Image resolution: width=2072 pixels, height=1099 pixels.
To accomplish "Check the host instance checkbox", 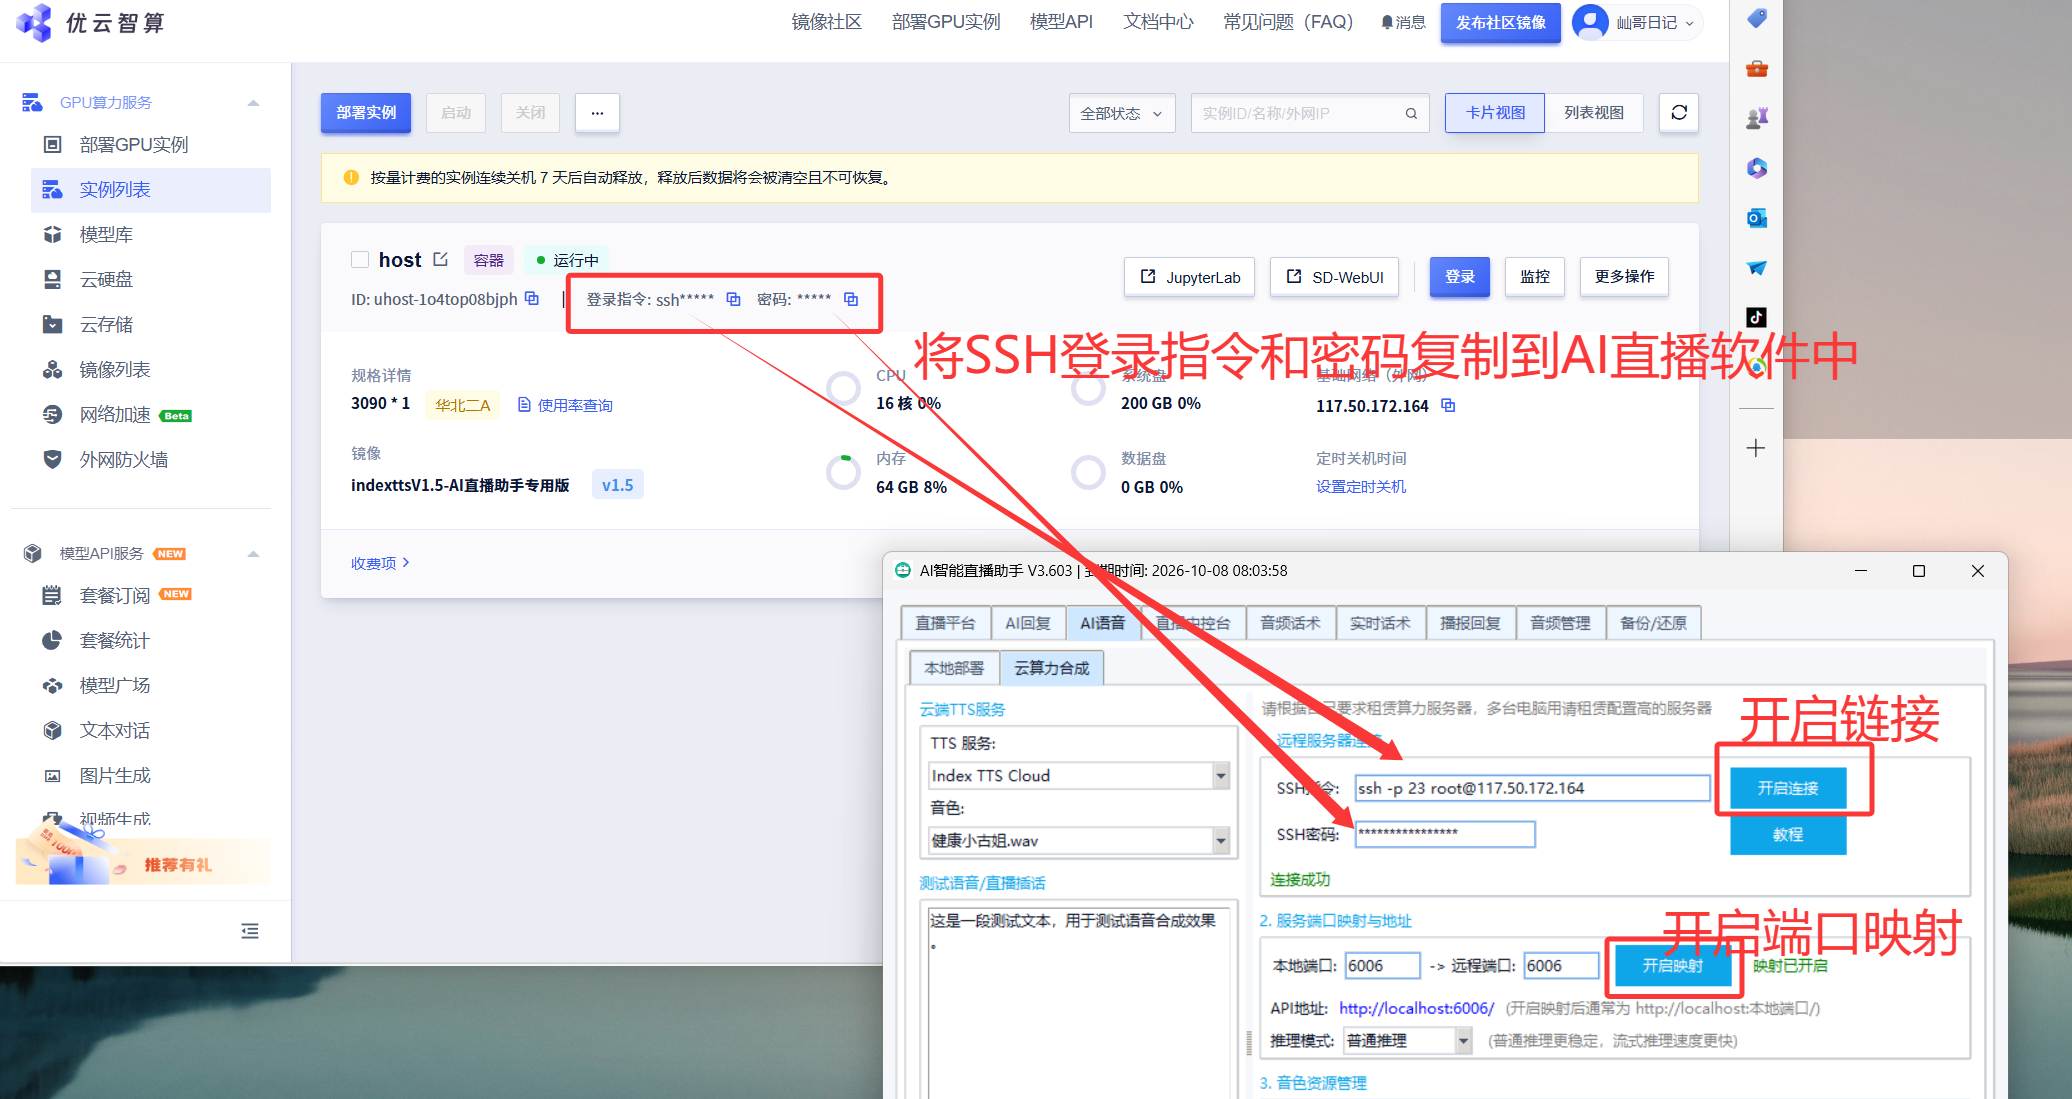I will (360, 259).
